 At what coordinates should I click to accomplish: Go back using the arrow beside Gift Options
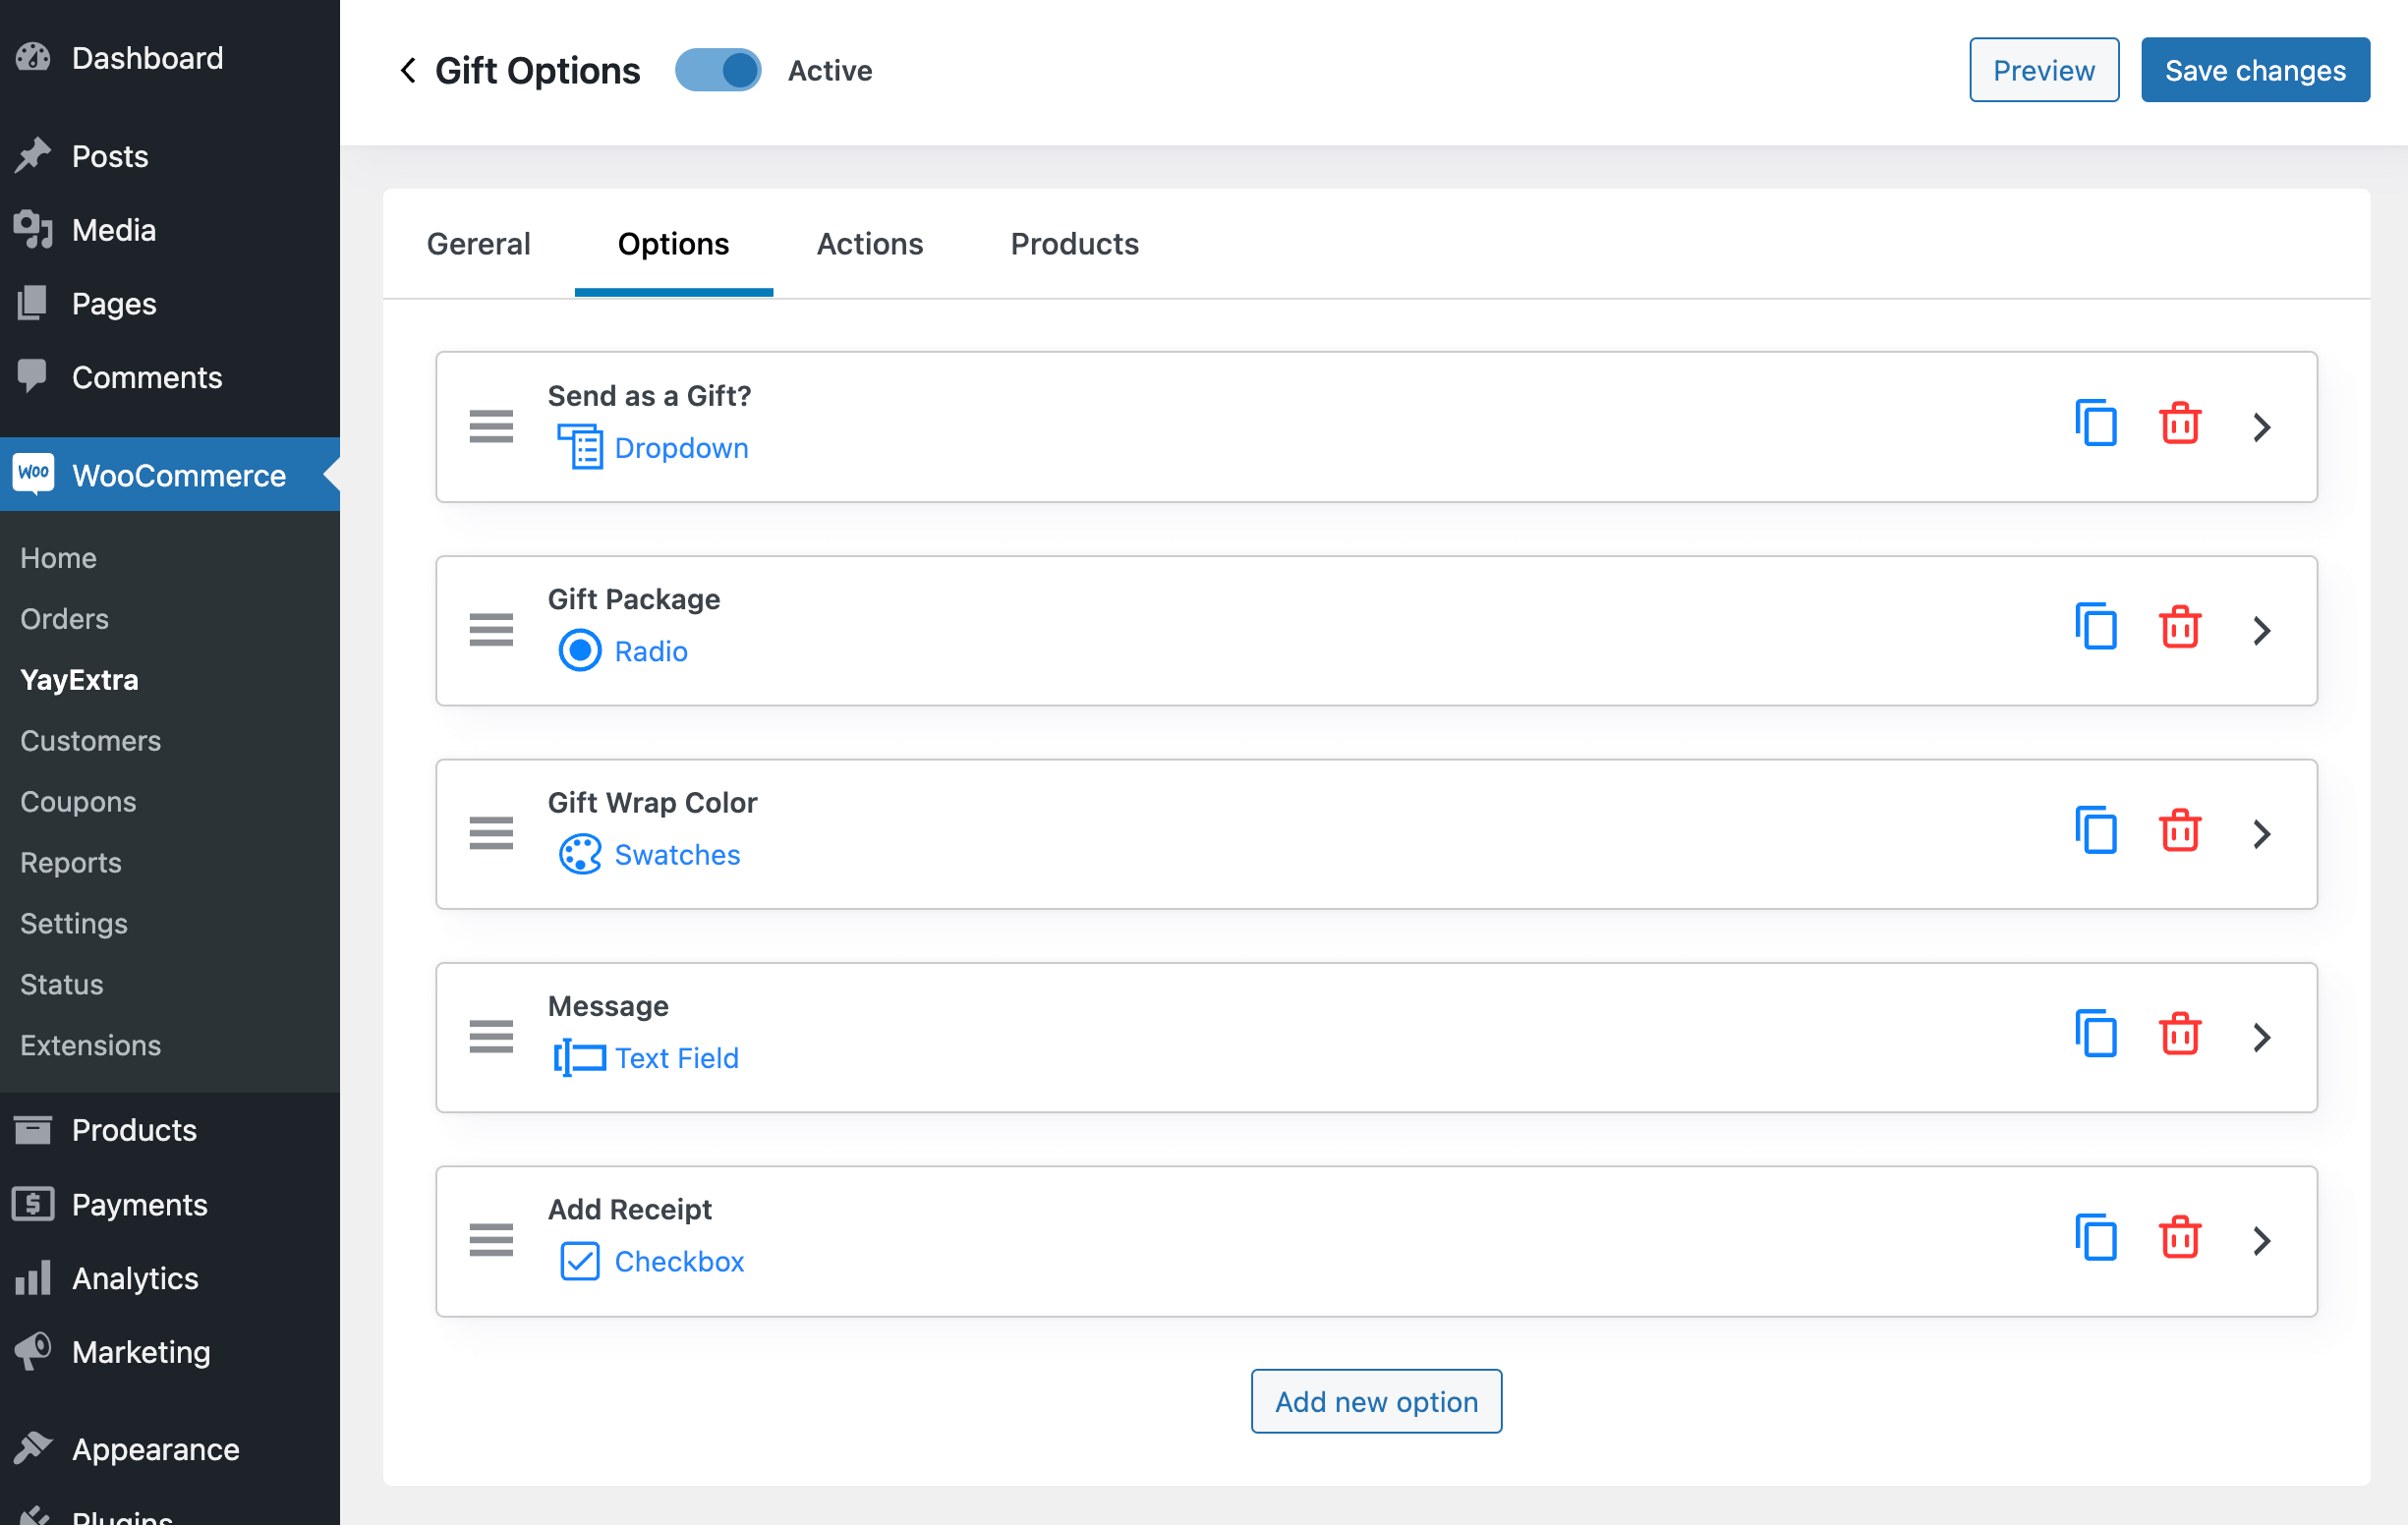click(408, 71)
